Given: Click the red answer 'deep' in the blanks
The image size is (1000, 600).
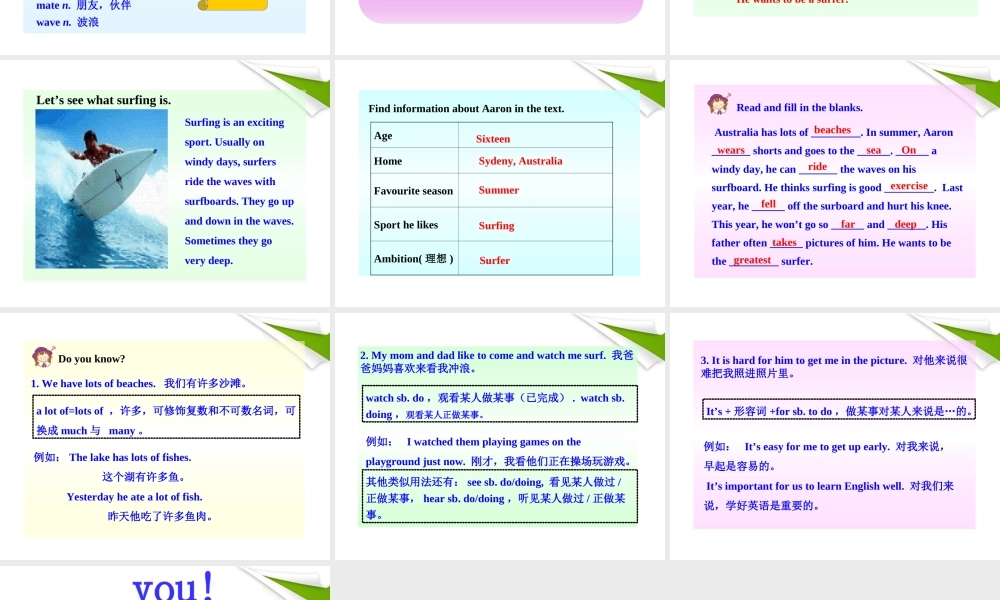Looking at the screenshot, I should [x=906, y=224].
